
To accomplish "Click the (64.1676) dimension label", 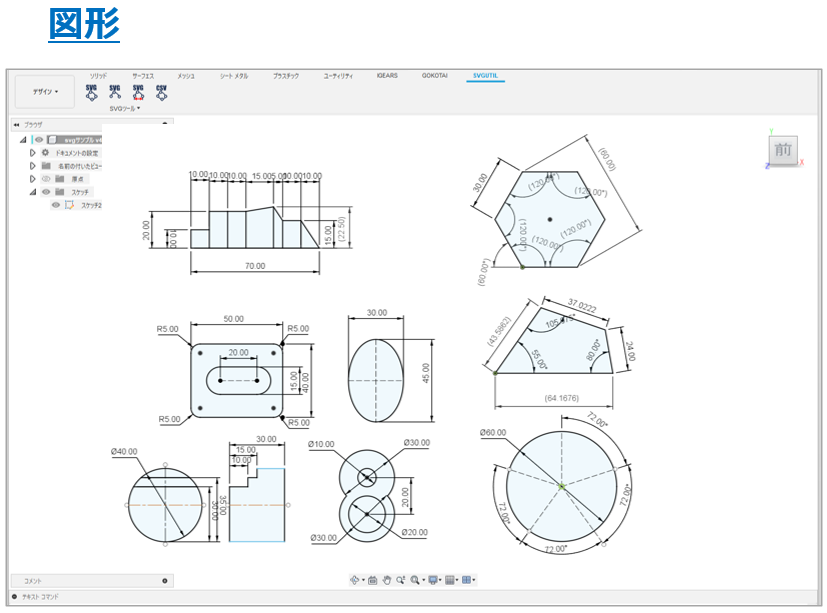I will click(561, 398).
